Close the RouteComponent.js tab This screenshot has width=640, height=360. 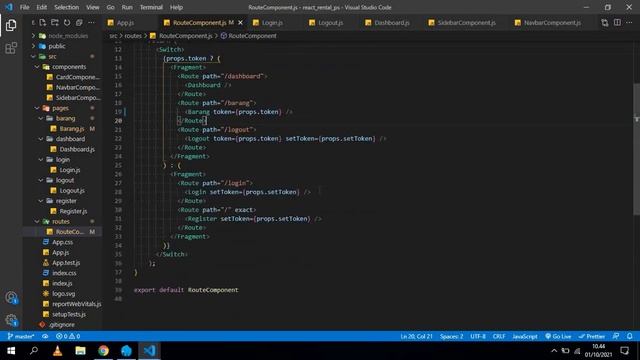pyautogui.click(x=240, y=23)
